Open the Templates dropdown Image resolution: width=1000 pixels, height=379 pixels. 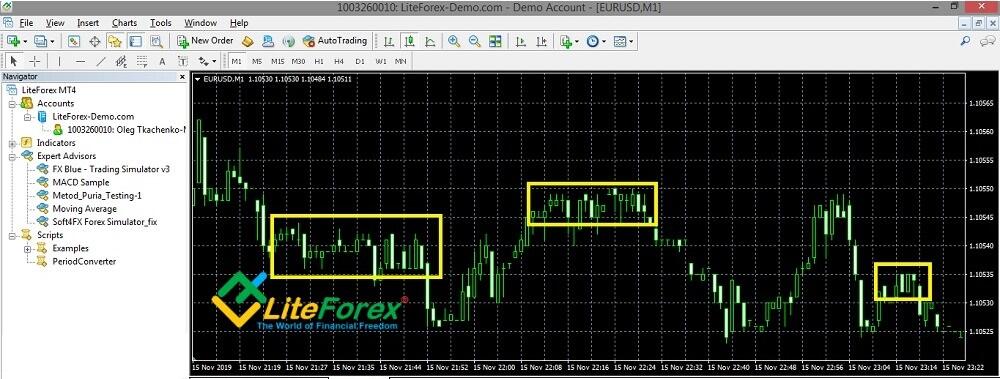pyautogui.click(x=623, y=41)
